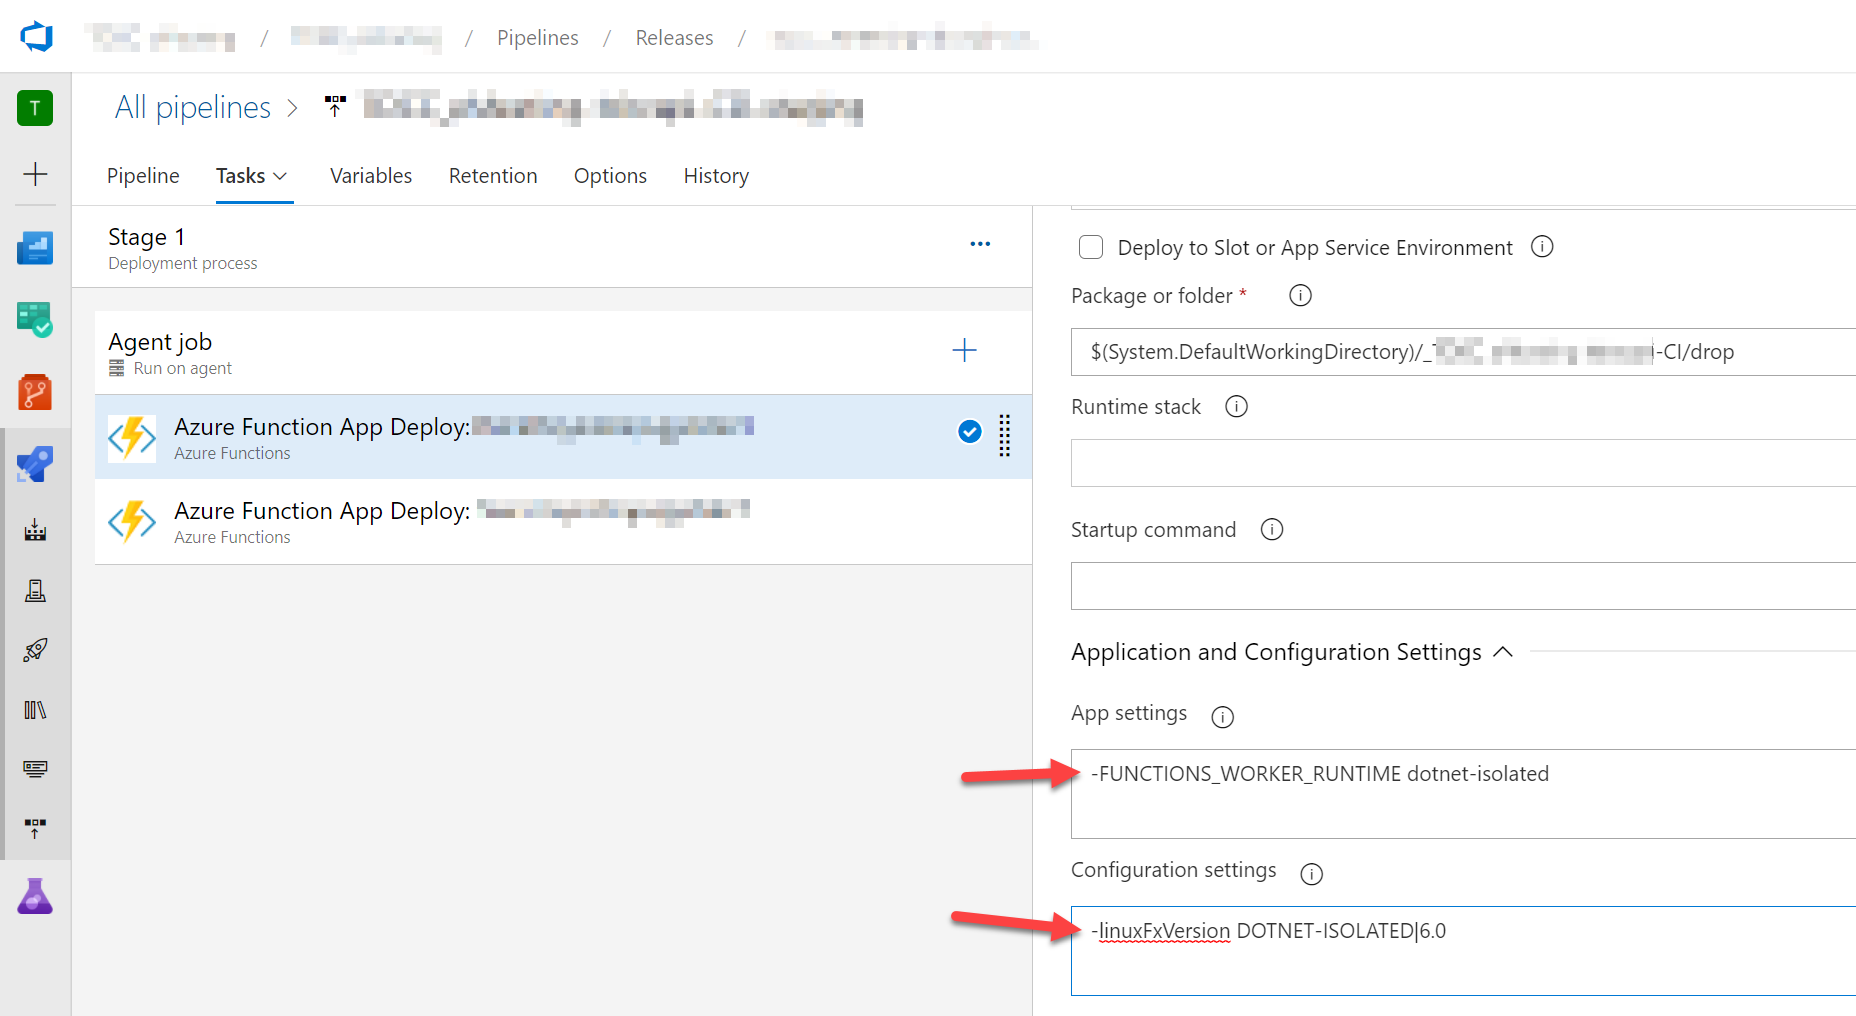Open the Builds sidebar icon
The width and height of the screenshot is (1856, 1016).
[35, 530]
